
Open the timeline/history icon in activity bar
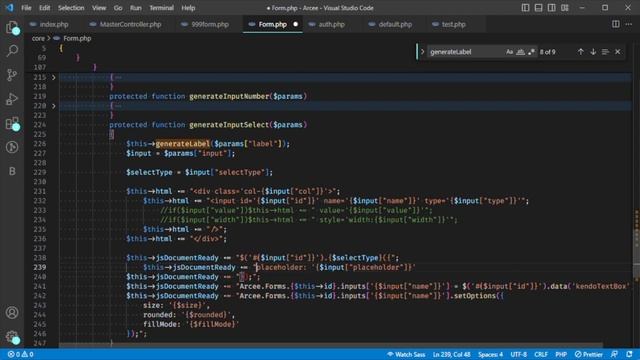pyautogui.click(x=12, y=147)
